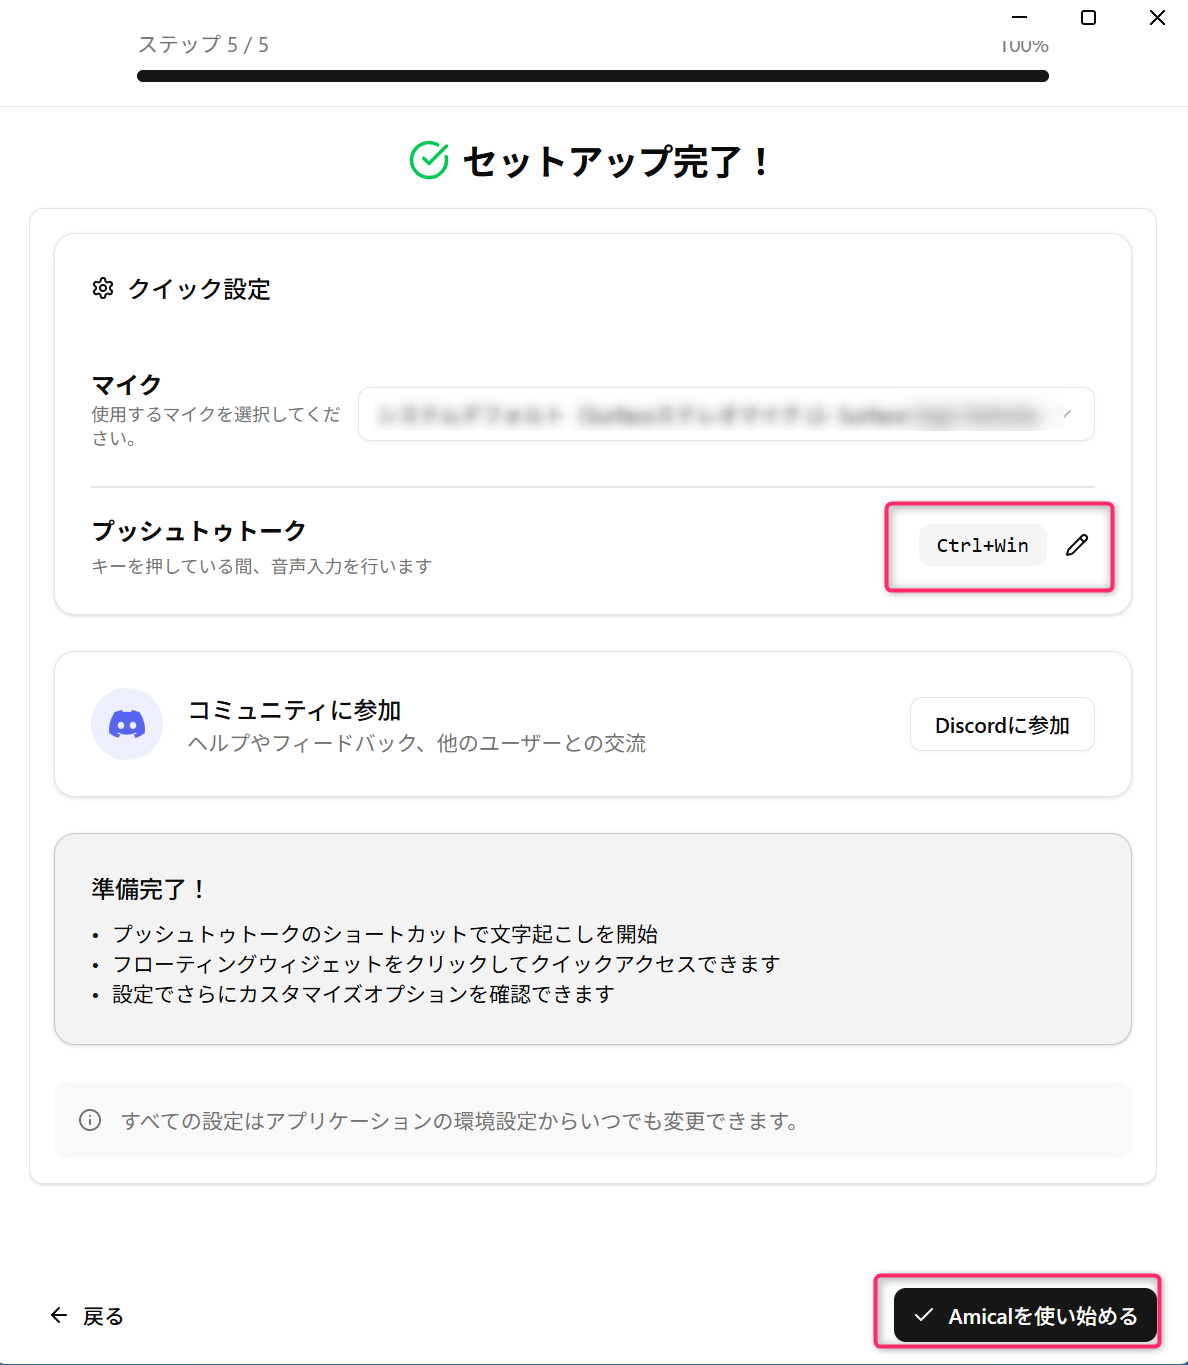Click the chevron in the microphone combo box
This screenshot has height=1365, width=1188.
[1067, 414]
